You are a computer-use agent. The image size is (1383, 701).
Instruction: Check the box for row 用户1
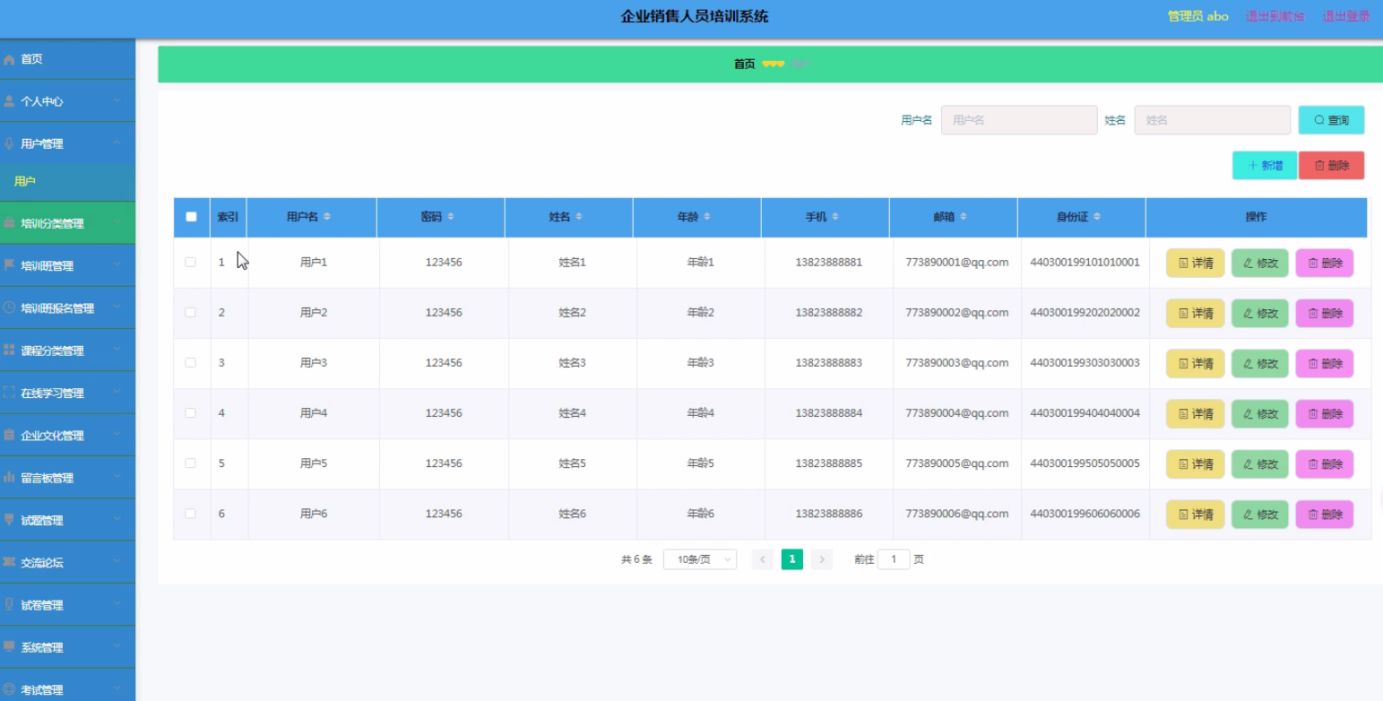(x=191, y=262)
